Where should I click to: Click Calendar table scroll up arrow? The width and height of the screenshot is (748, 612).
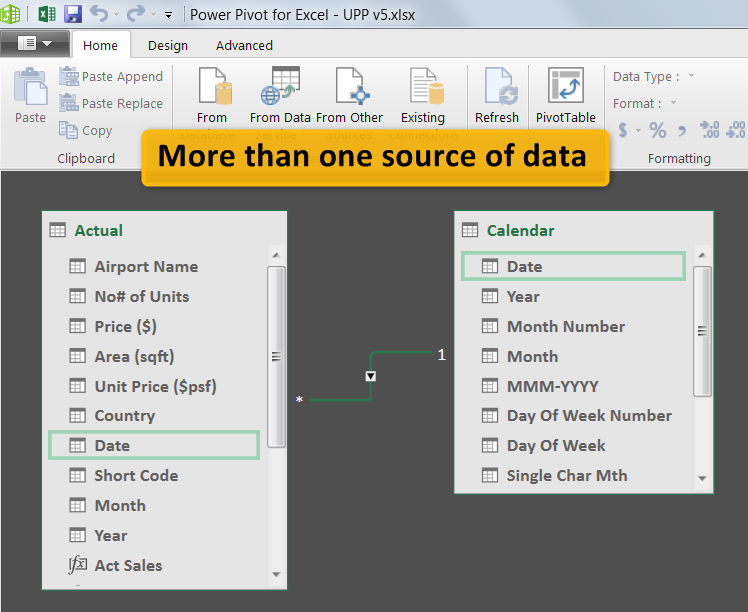pyautogui.click(x=702, y=255)
